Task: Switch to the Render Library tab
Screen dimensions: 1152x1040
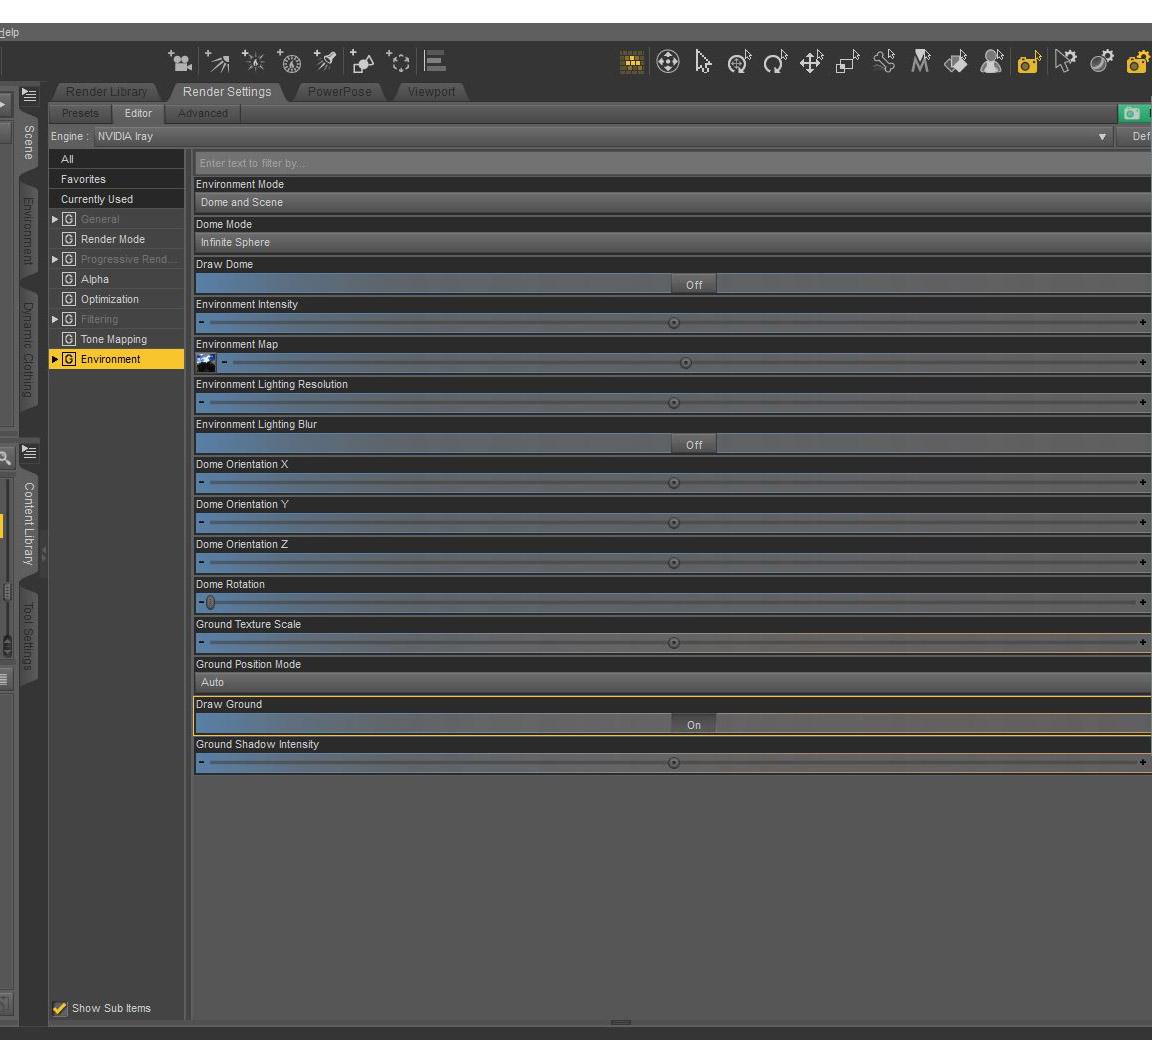Action: [x=107, y=92]
